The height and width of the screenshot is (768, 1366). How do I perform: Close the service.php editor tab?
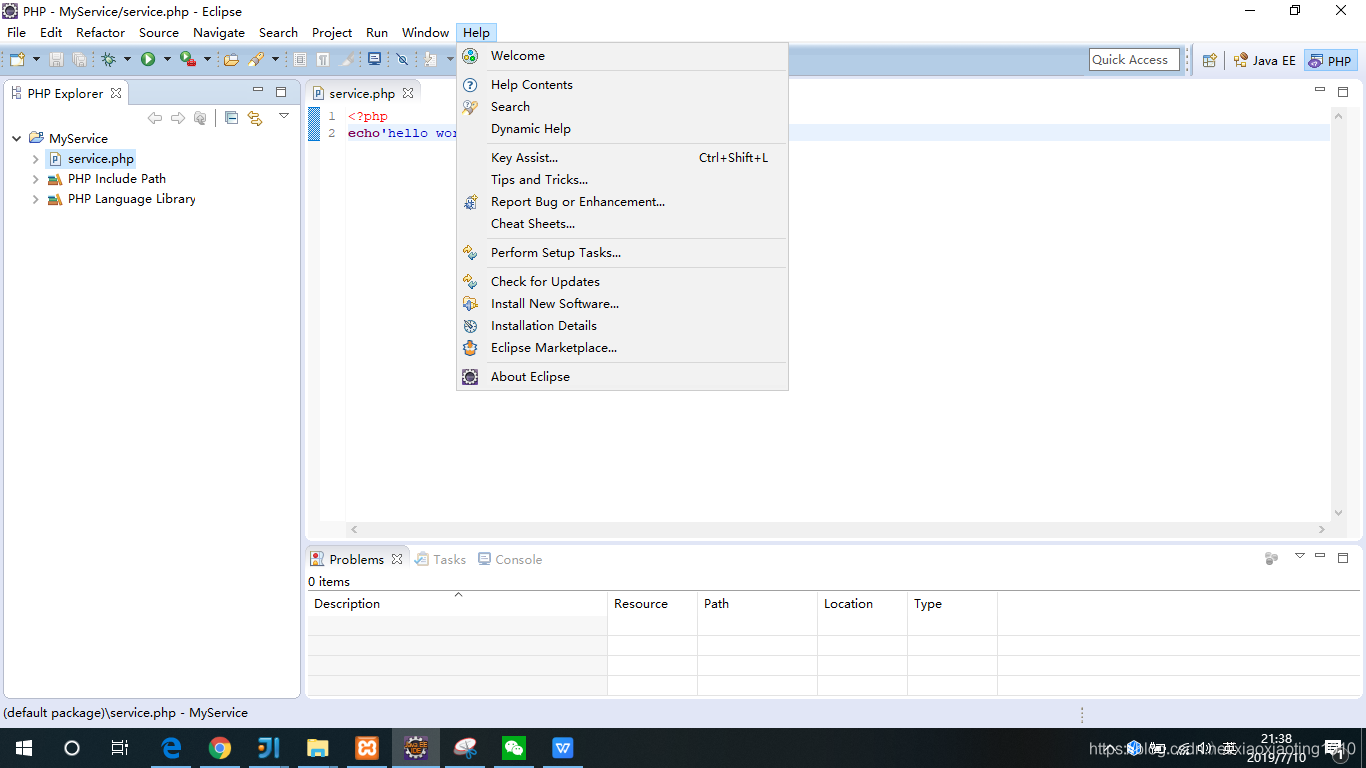click(x=408, y=93)
